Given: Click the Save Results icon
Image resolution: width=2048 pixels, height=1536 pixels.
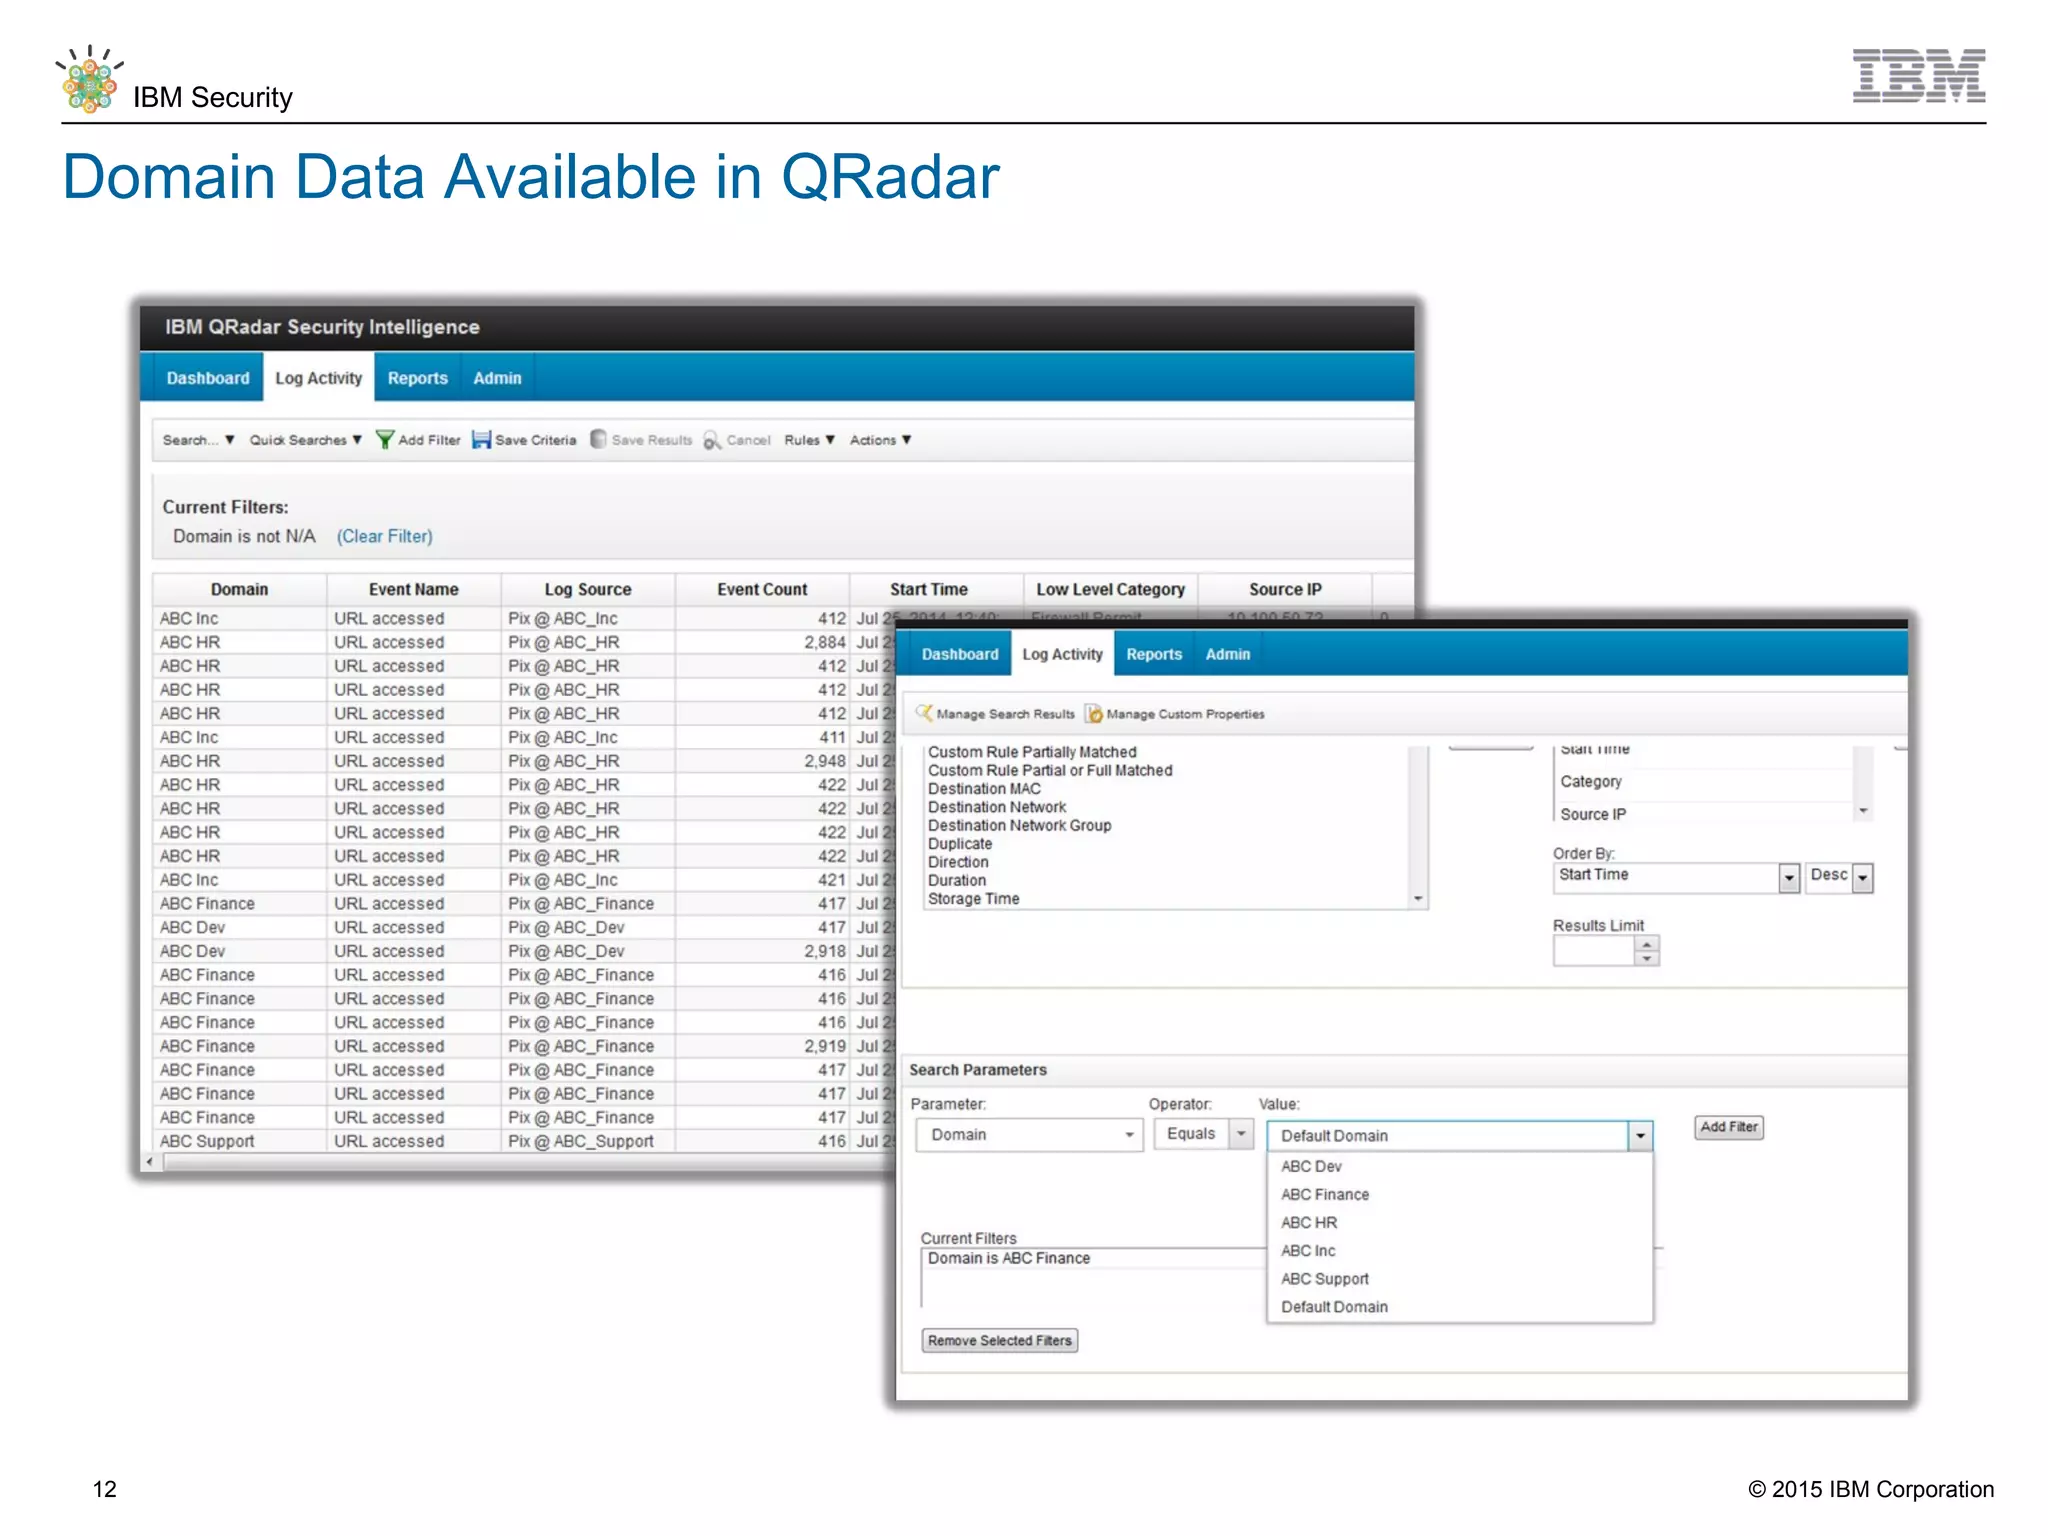Looking at the screenshot, I should [598, 440].
